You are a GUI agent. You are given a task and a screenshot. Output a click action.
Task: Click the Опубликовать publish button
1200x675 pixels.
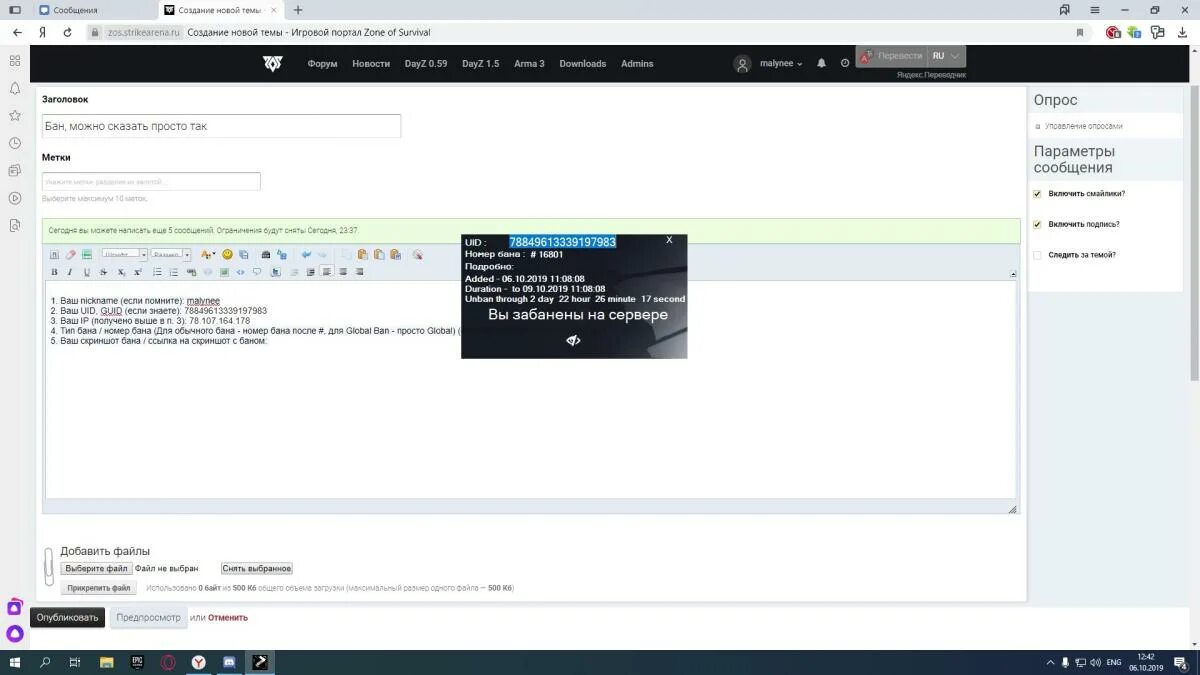[67, 617]
